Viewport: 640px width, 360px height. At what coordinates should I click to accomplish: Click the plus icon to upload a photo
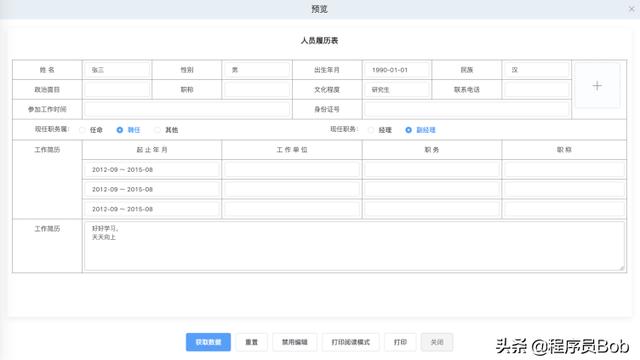(597, 86)
